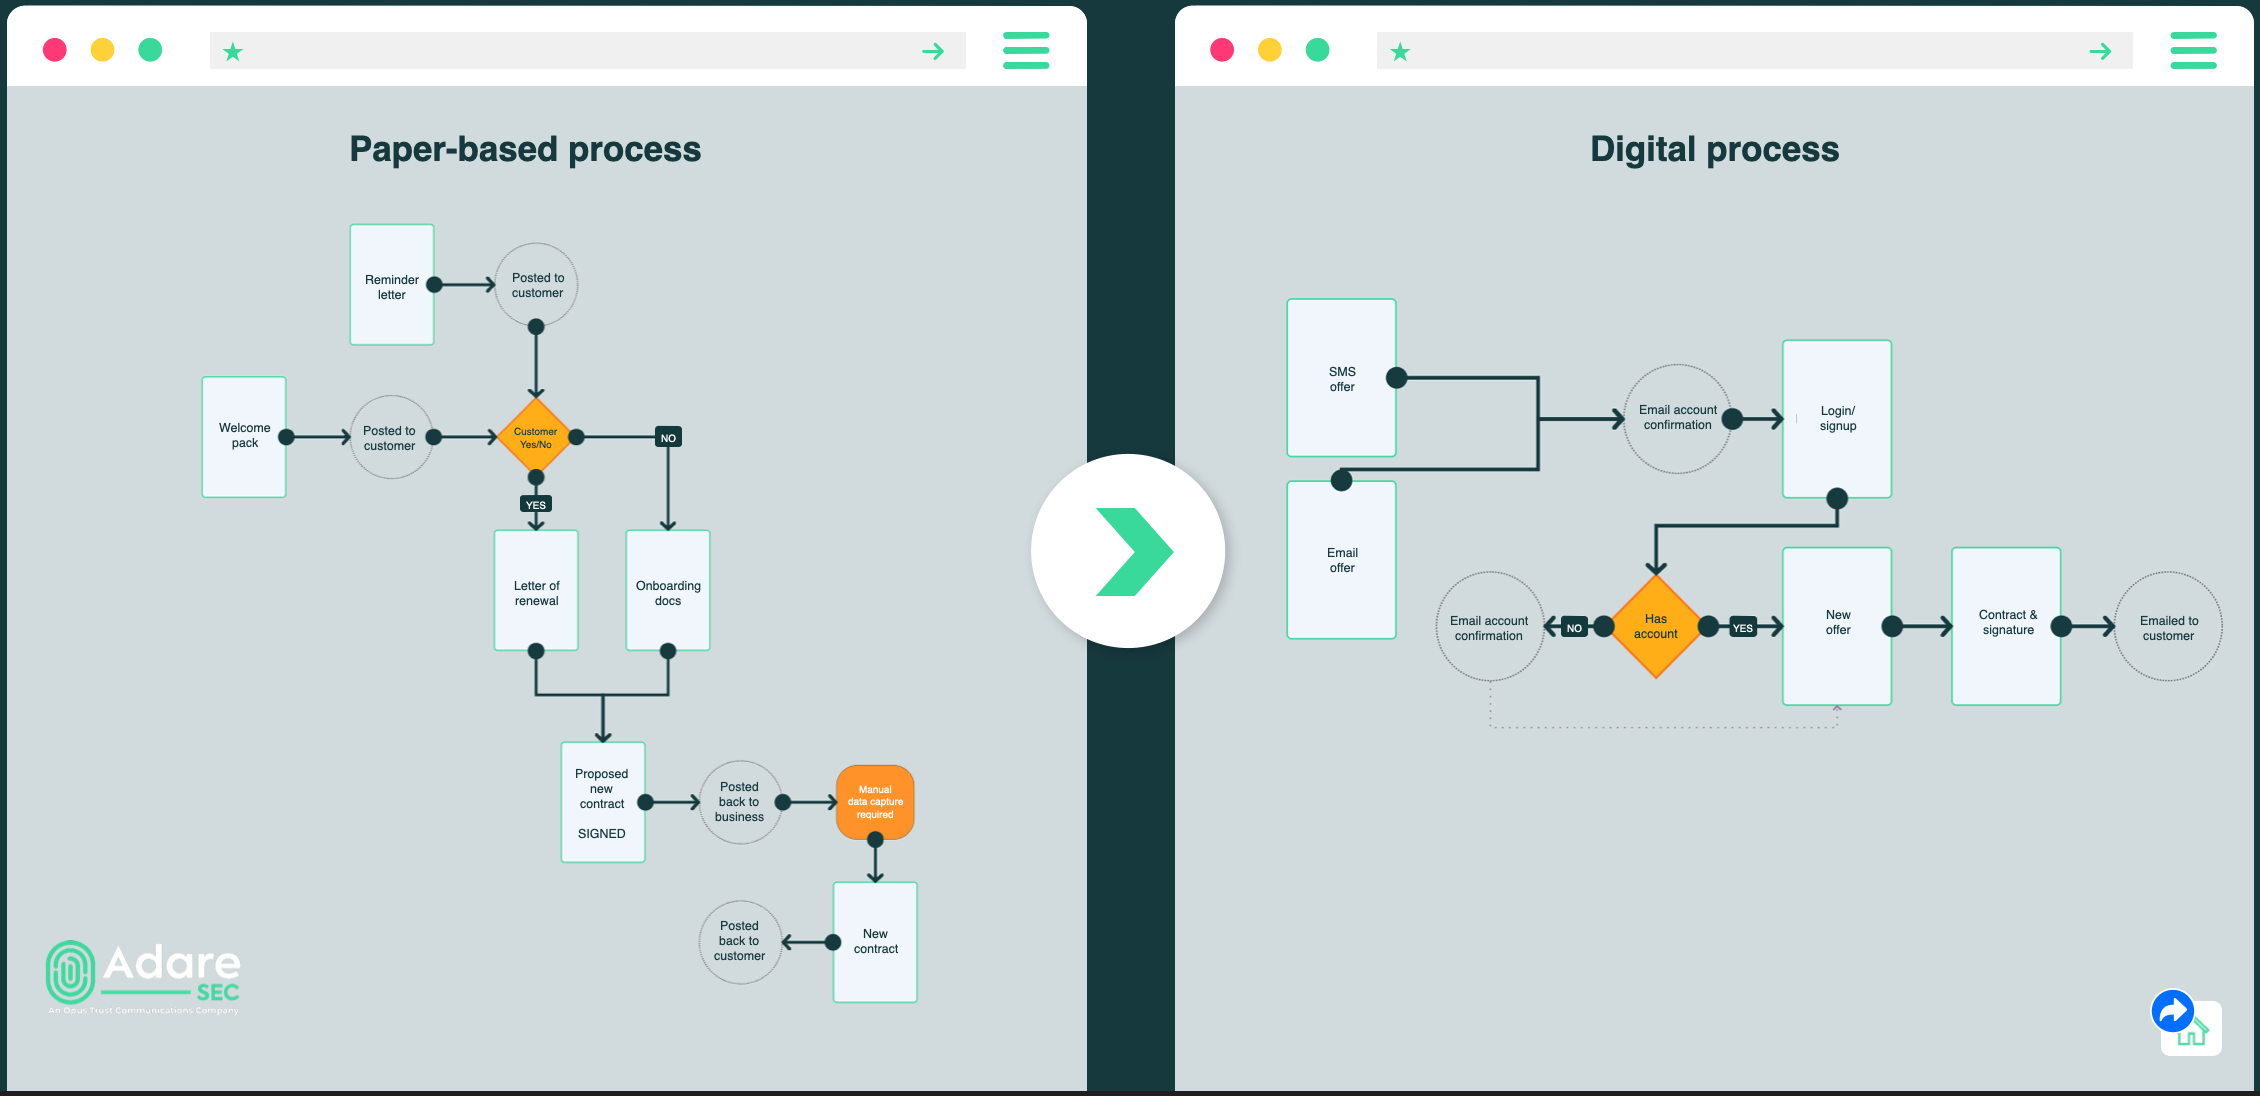Viewport: 2260px width, 1096px height.
Task: Click the red dot in left window
Action: click(x=55, y=50)
